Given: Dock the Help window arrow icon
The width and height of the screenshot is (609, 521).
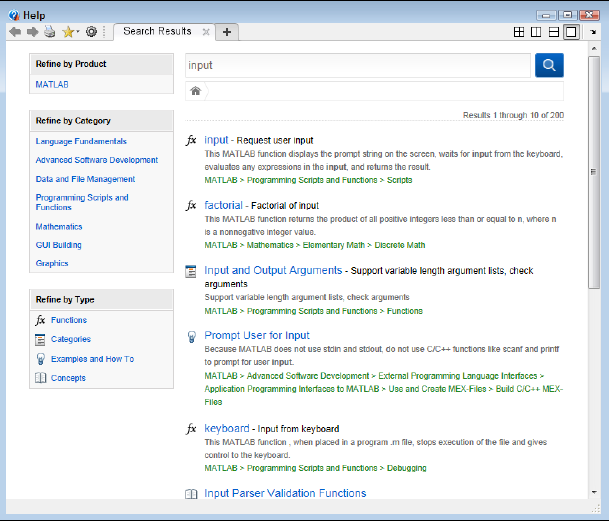Looking at the screenshot, I should tap(593, 32).
